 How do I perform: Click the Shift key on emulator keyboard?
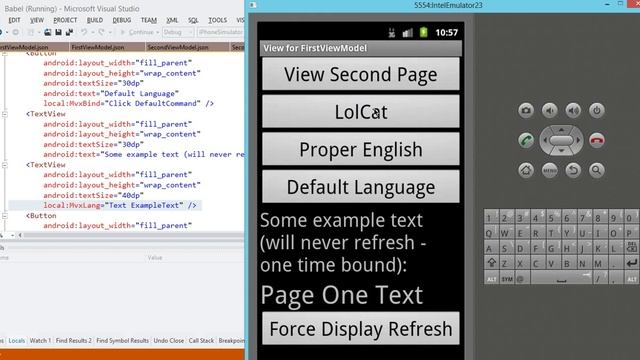[x=491, y=263]
